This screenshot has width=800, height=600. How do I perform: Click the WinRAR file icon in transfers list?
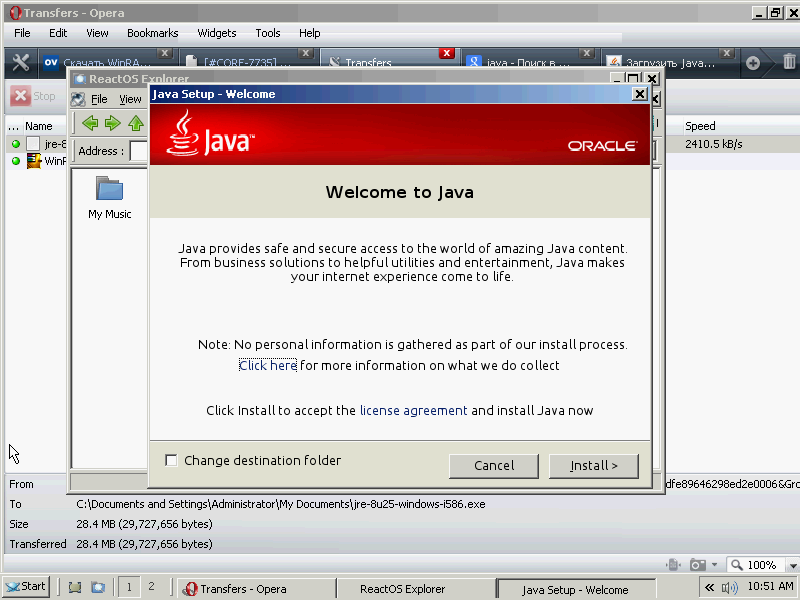[x=34, y=161]
